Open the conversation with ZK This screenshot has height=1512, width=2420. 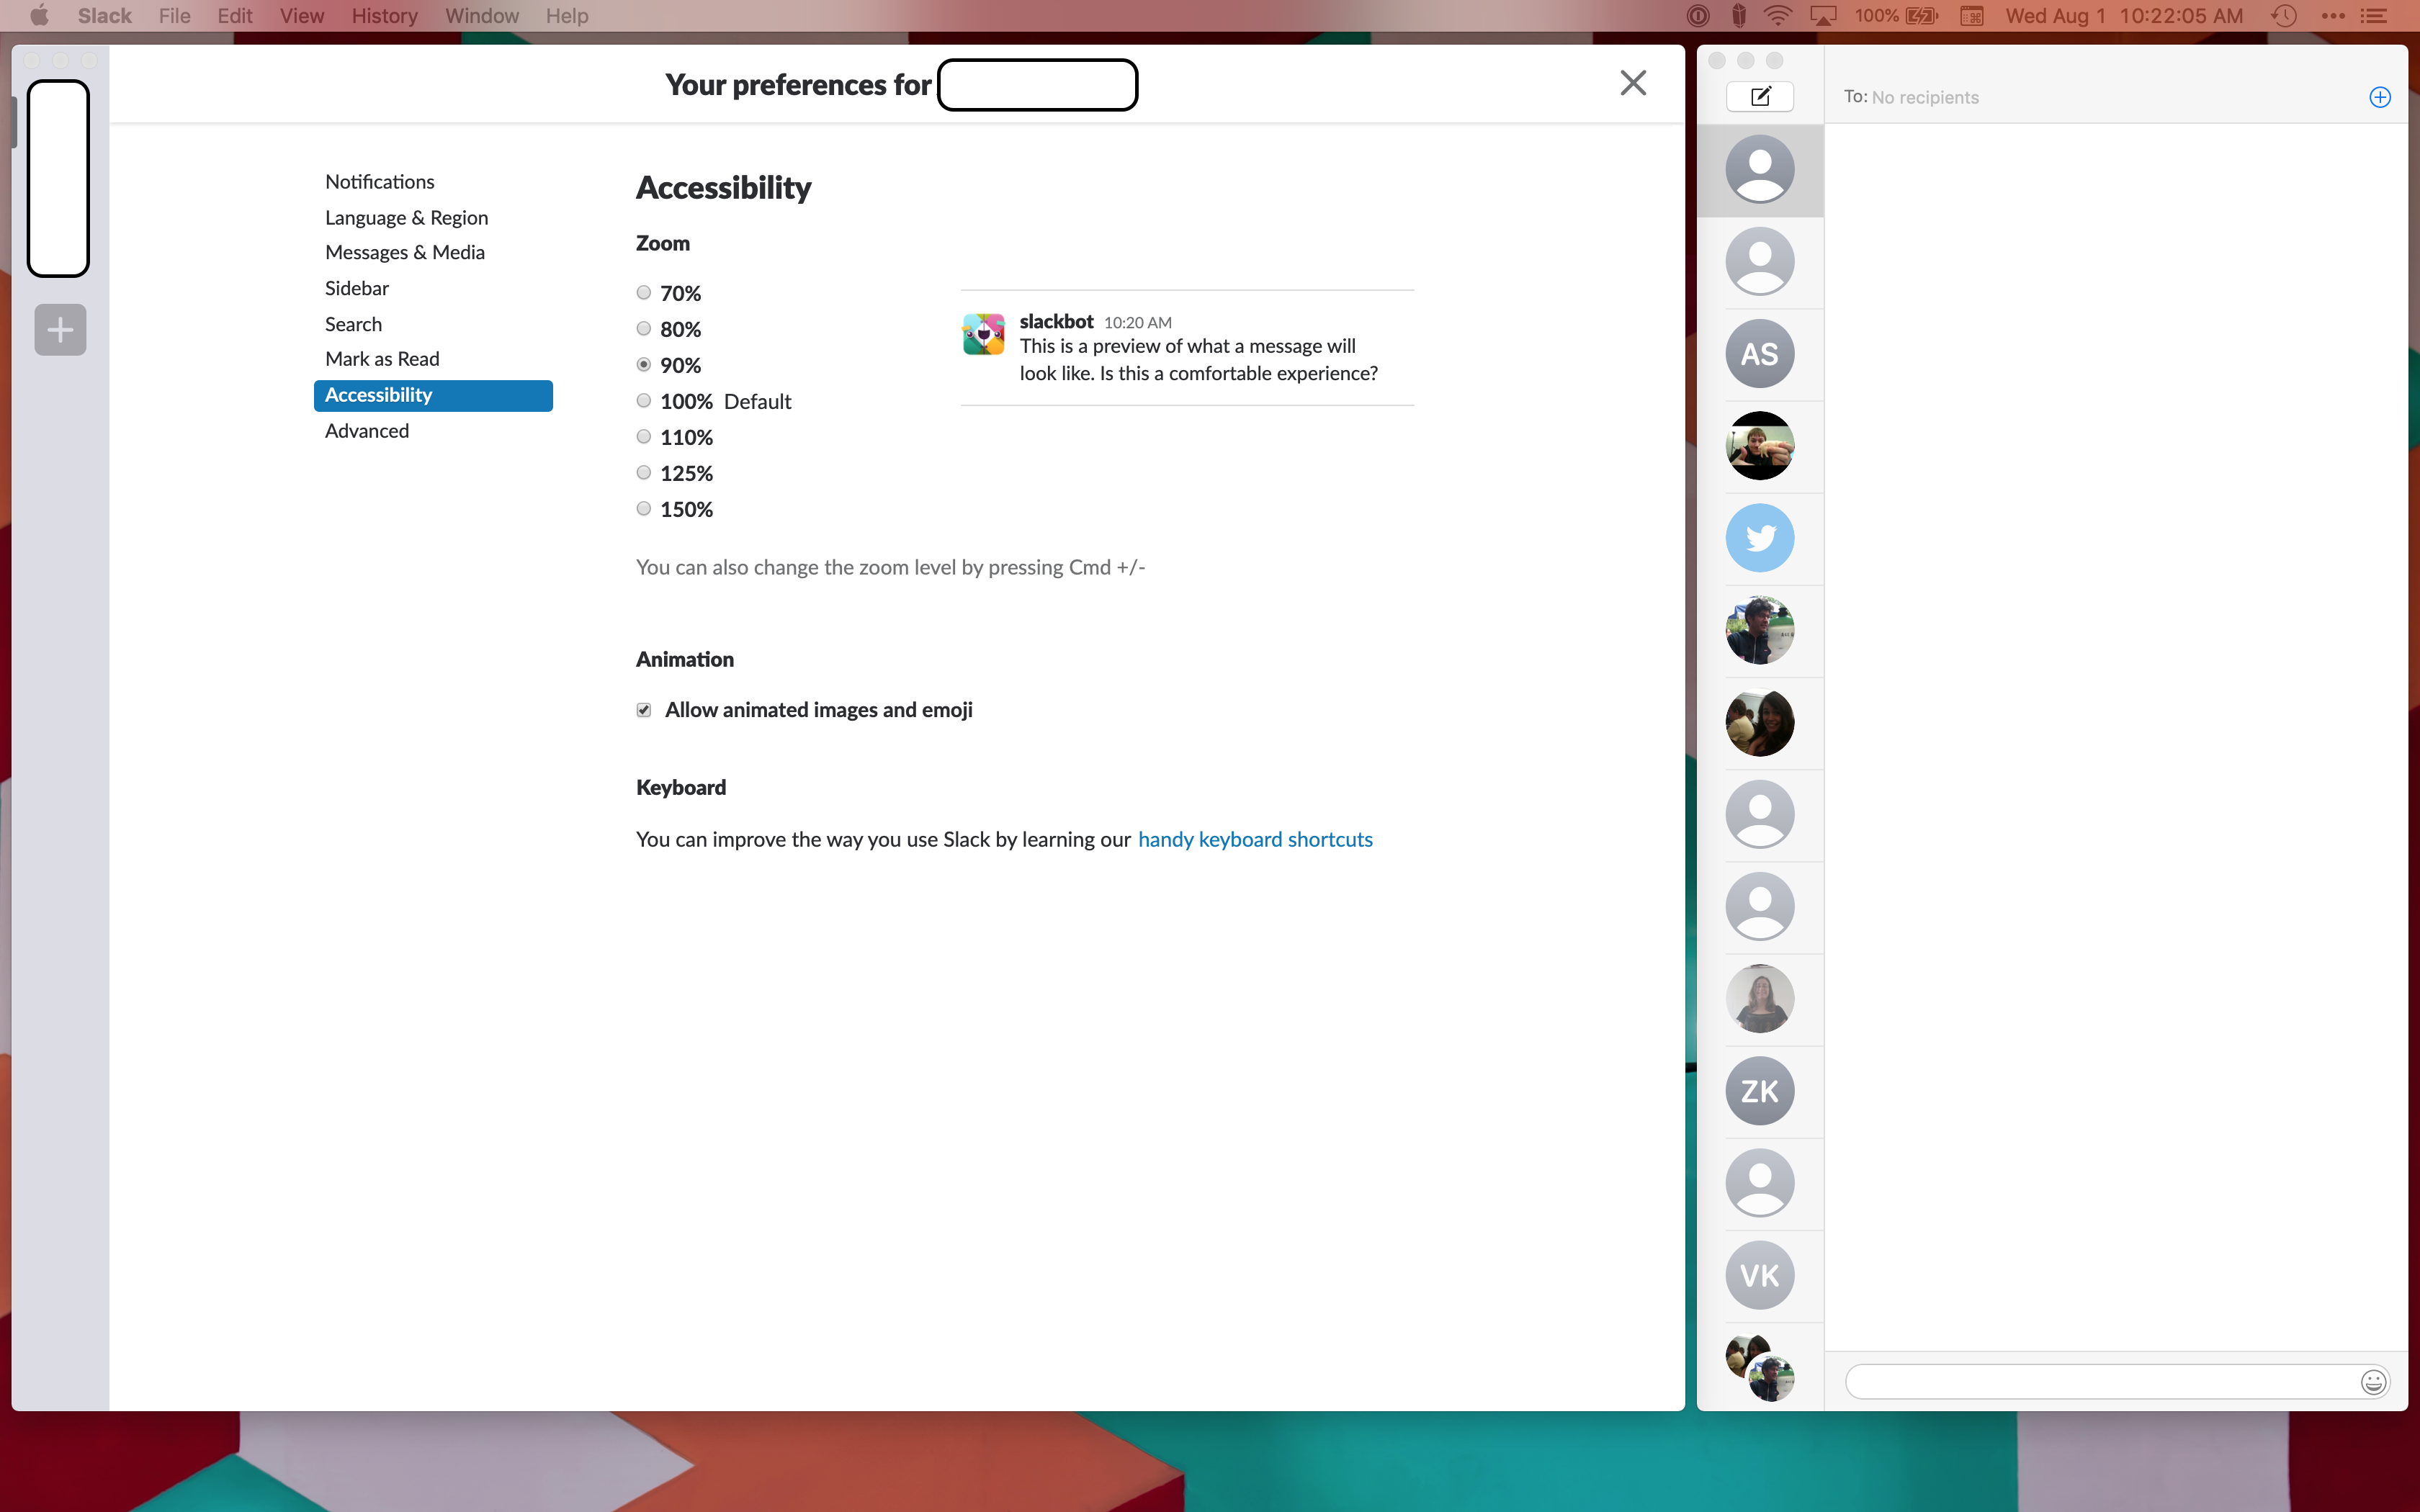1759,1090
